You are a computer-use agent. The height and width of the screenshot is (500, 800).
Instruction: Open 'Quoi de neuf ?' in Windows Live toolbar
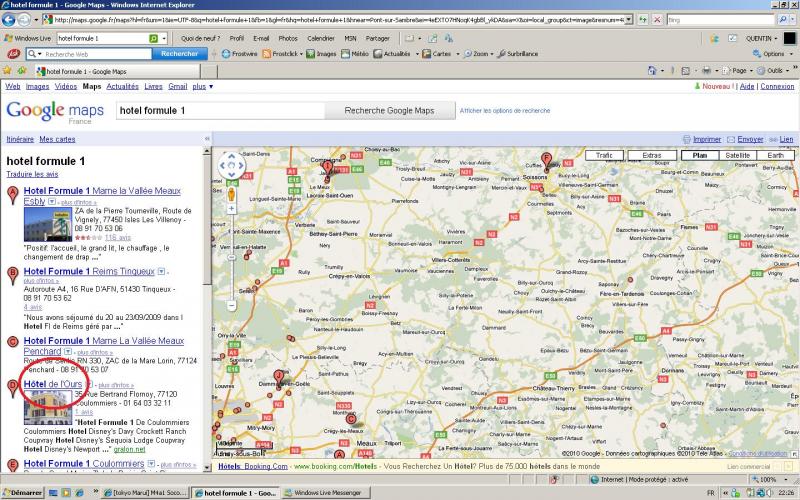click(x=201, y=38)
